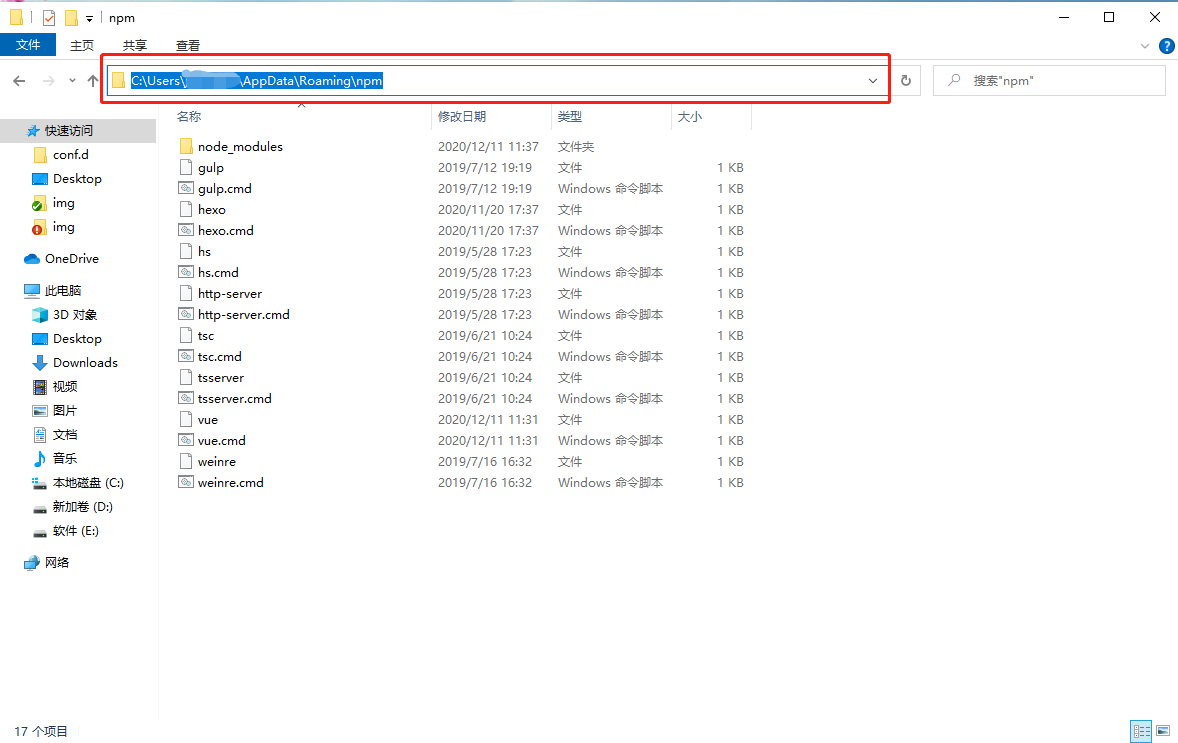Viewport: 1178px width, 743px height.
Task: Open the recent locations dropdown arrow
Action: point(72,80)
